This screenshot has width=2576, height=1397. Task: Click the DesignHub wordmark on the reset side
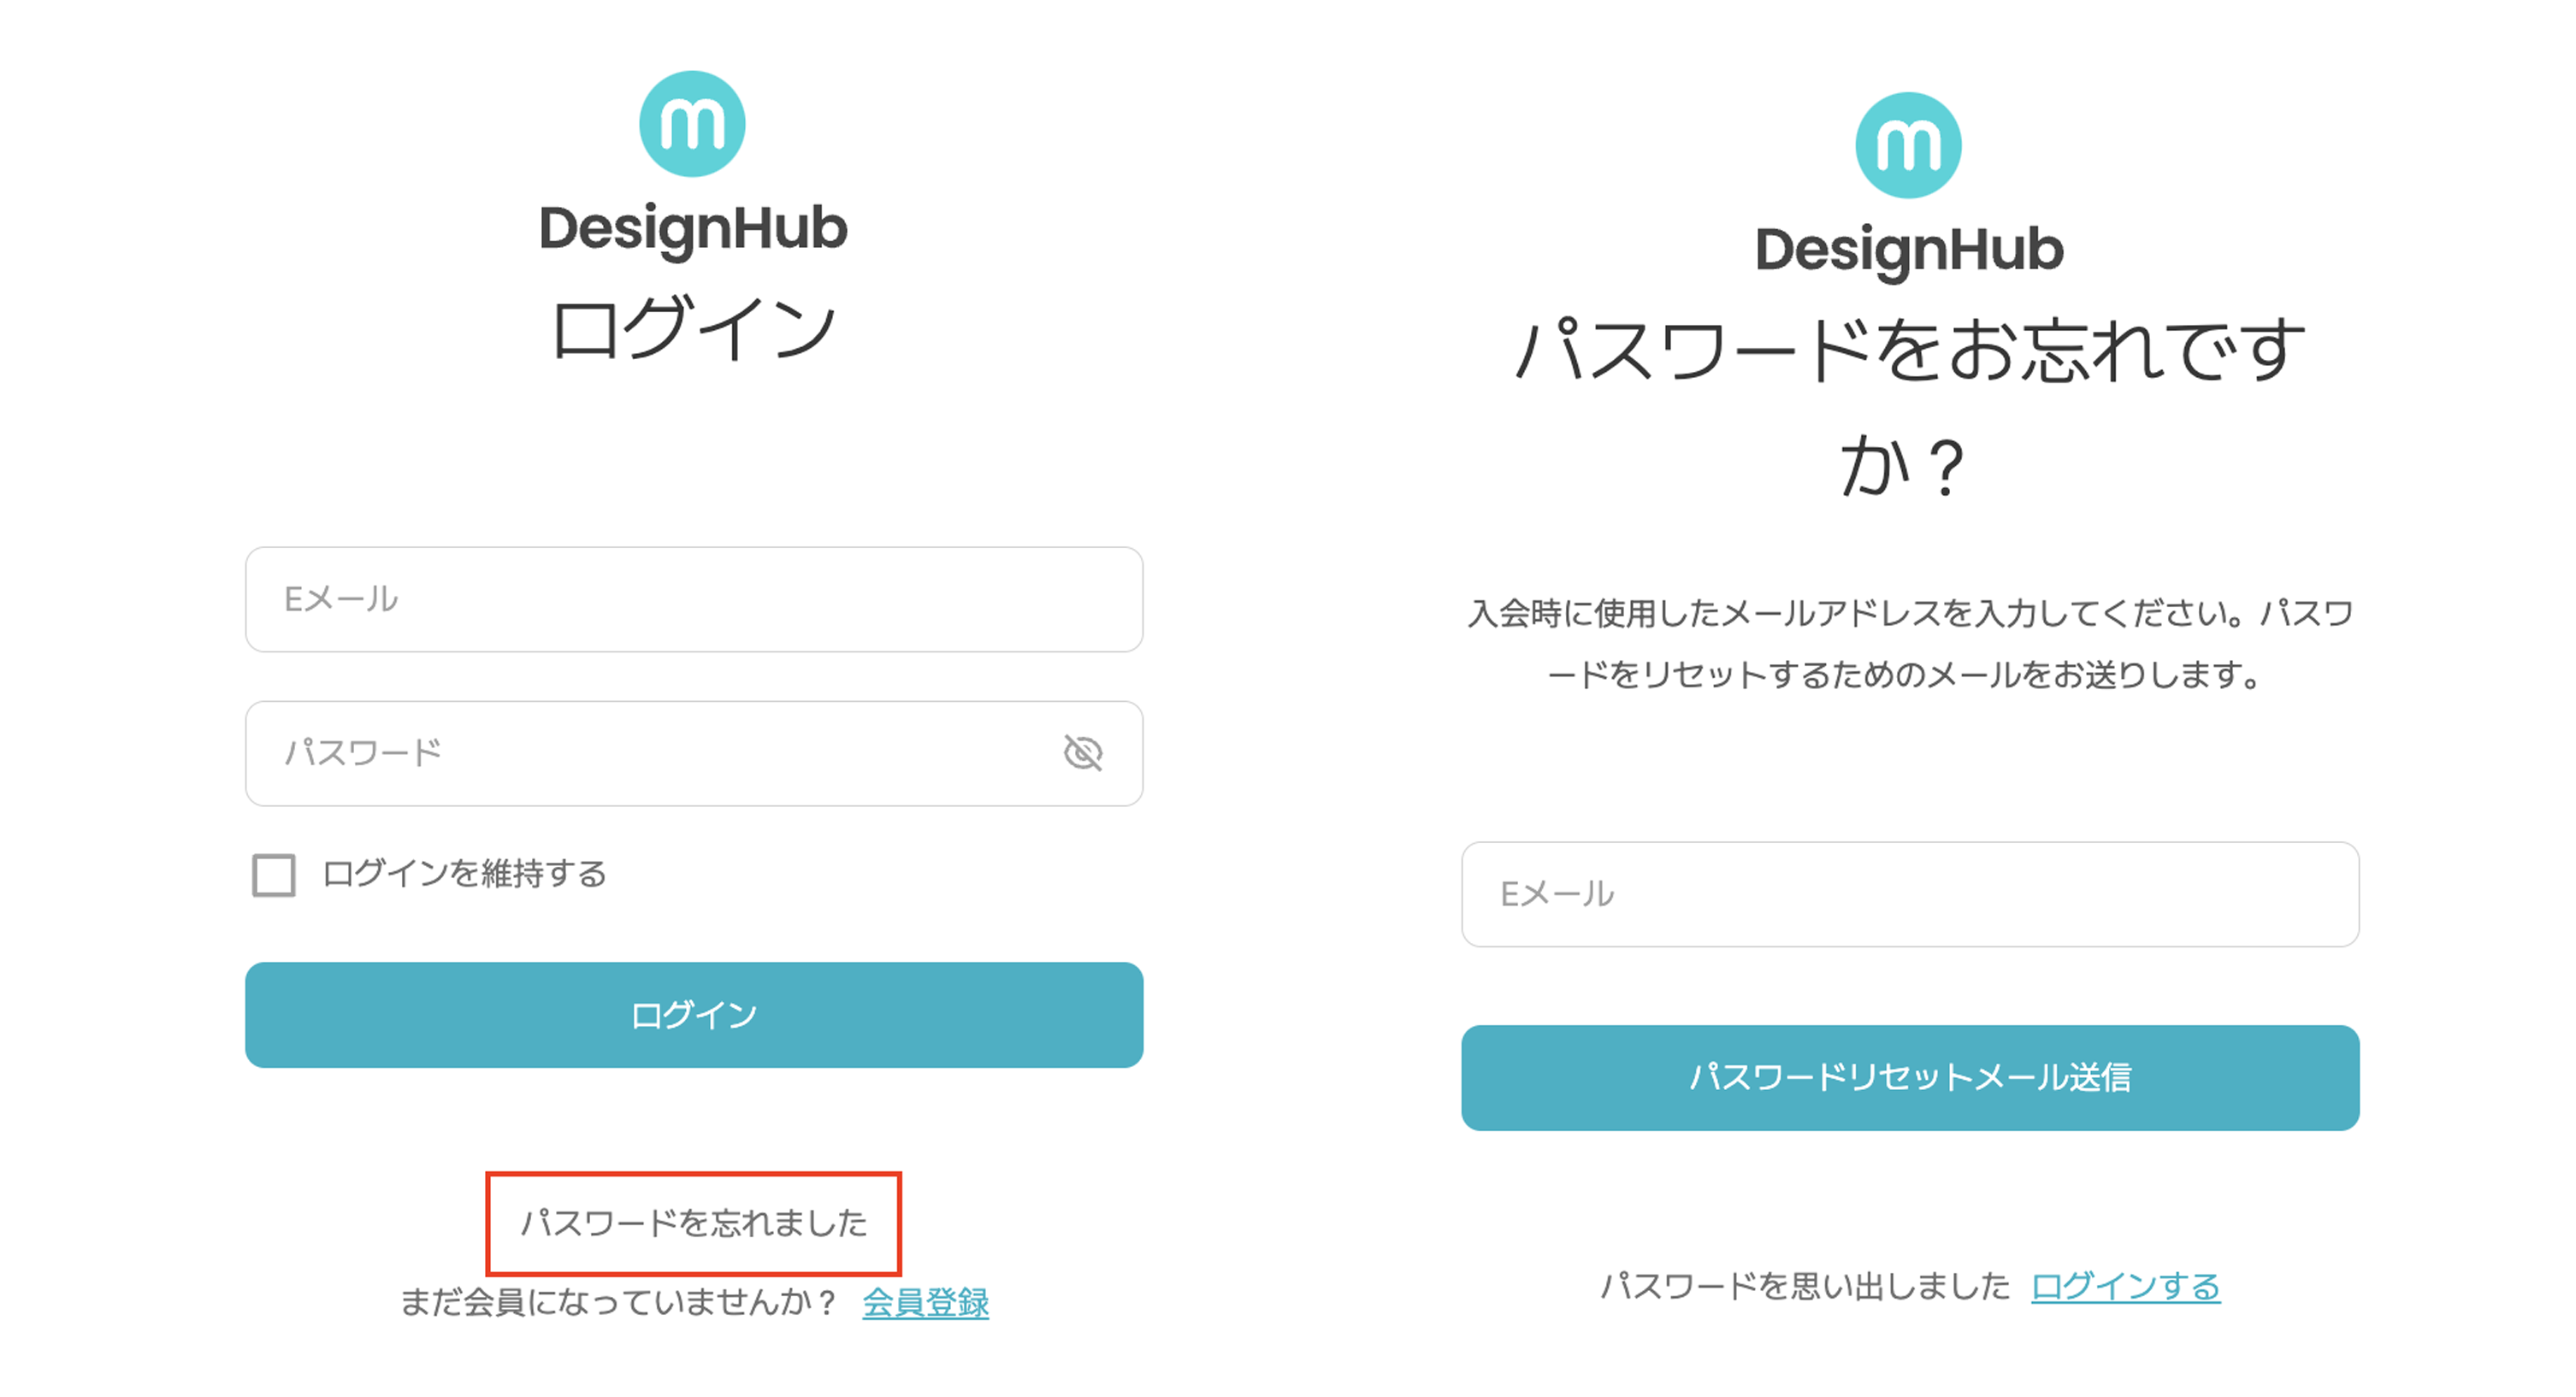[1910, 251]
